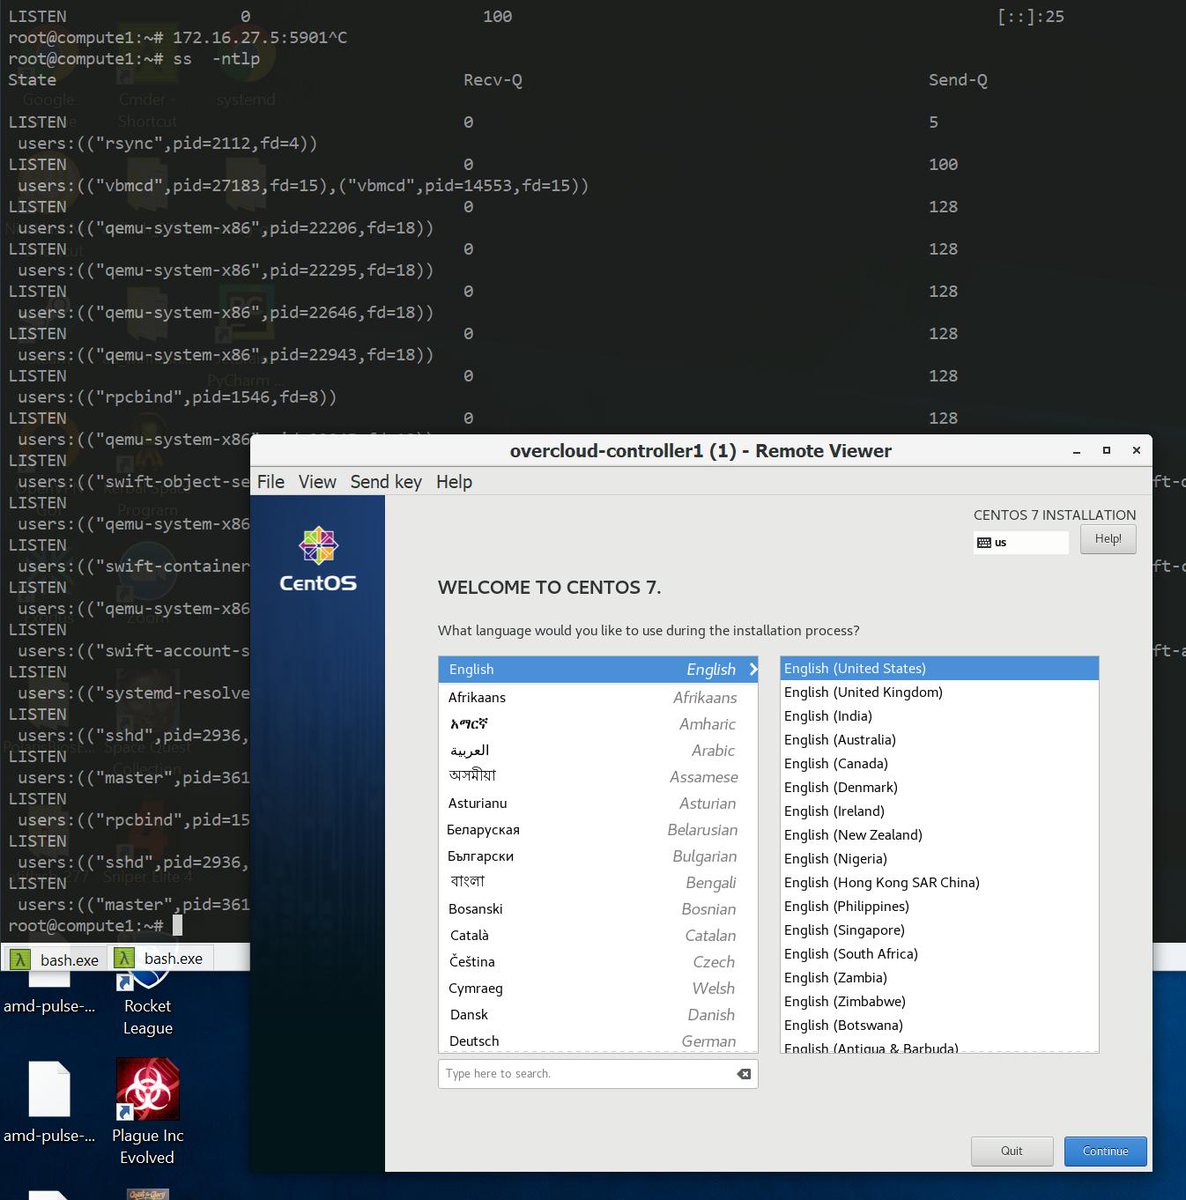This screenshot has height=1200, width=1186.
Task: Select the English language row
Action: [598, 669]
